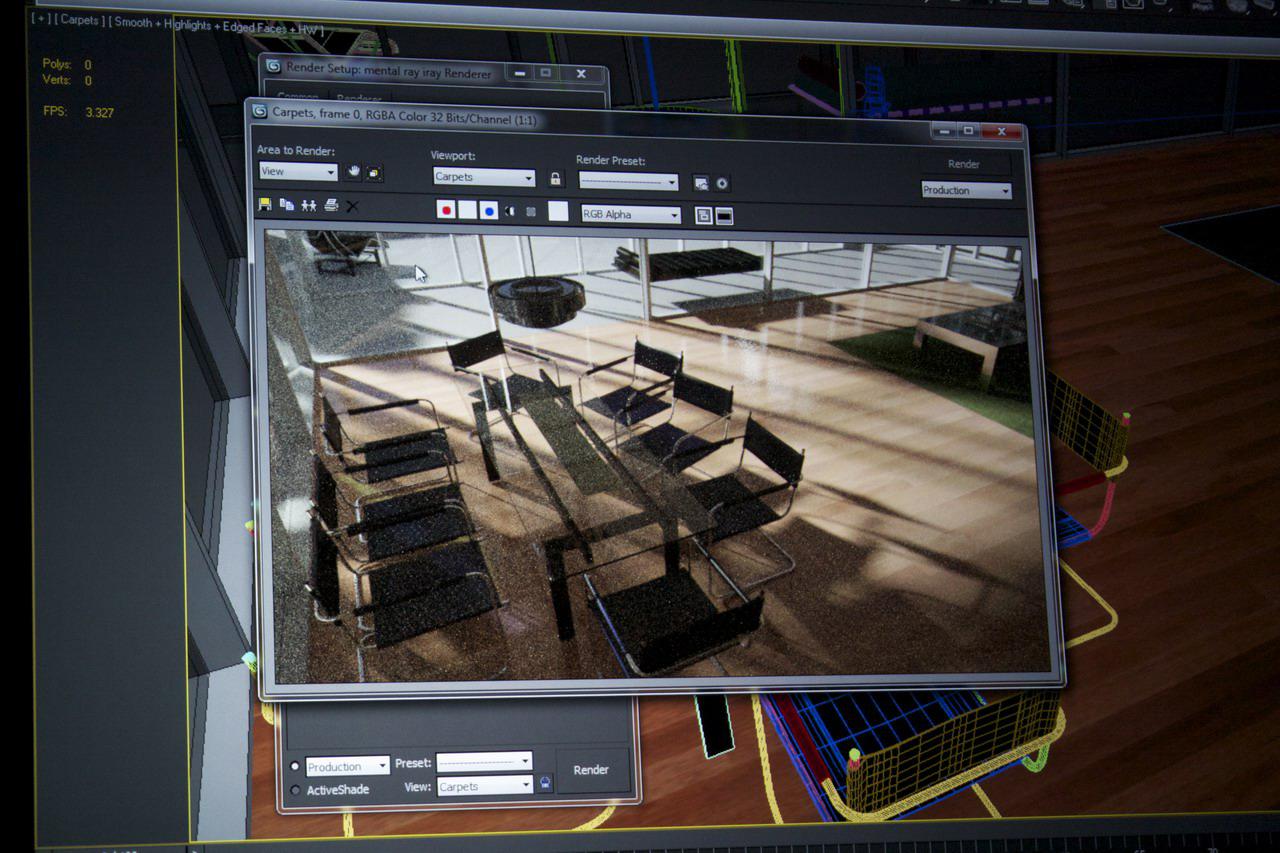The height and width of the screenshot is (853, 1280).
Task: Click the white color swatch in the toolbar
Action: point(558,211)
